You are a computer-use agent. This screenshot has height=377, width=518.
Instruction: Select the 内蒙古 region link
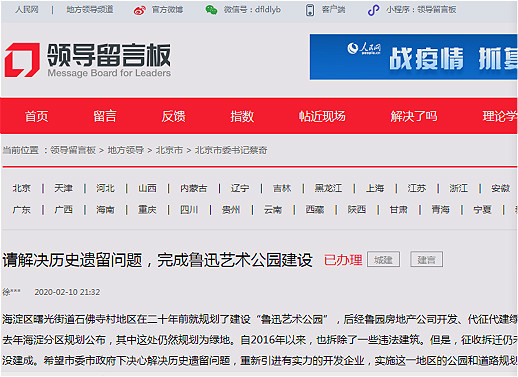click(x=194, y=188)
